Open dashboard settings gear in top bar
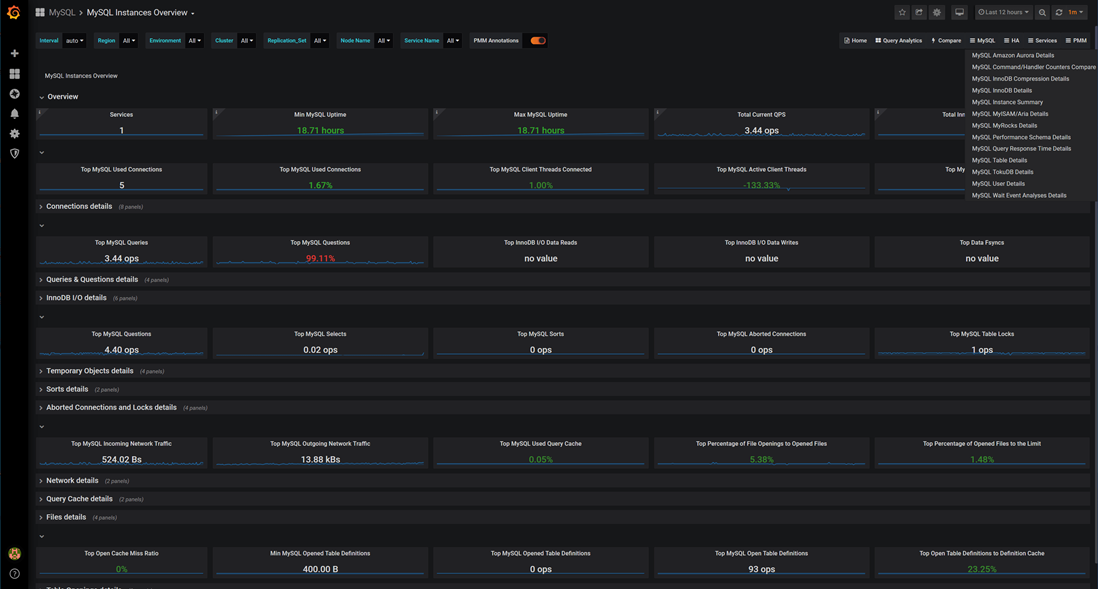The width and height of the screenshot is (1098, 589). [937, 13]
